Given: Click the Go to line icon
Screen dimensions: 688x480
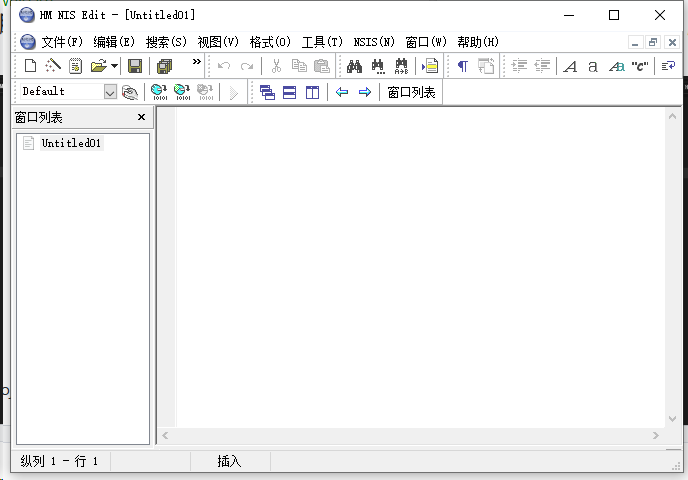Looking at the screenshot, I should click(430, 66).
